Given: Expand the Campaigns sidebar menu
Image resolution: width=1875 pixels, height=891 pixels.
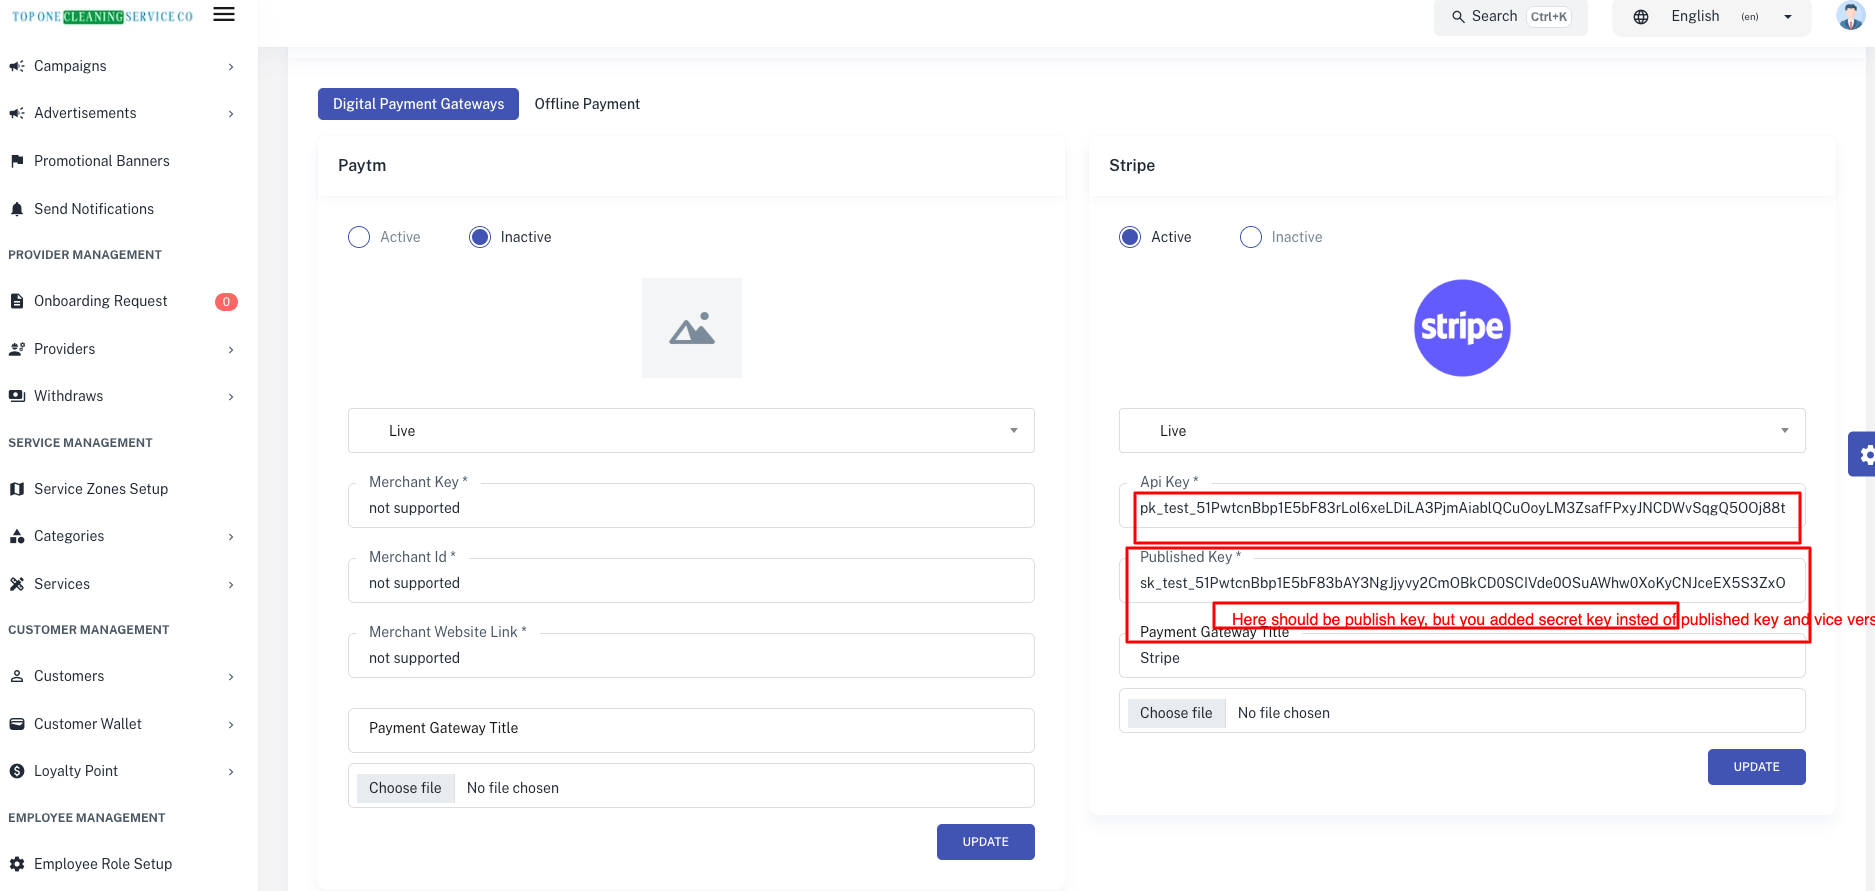Looking at the screenshot, I should click(x=120, y=66).
